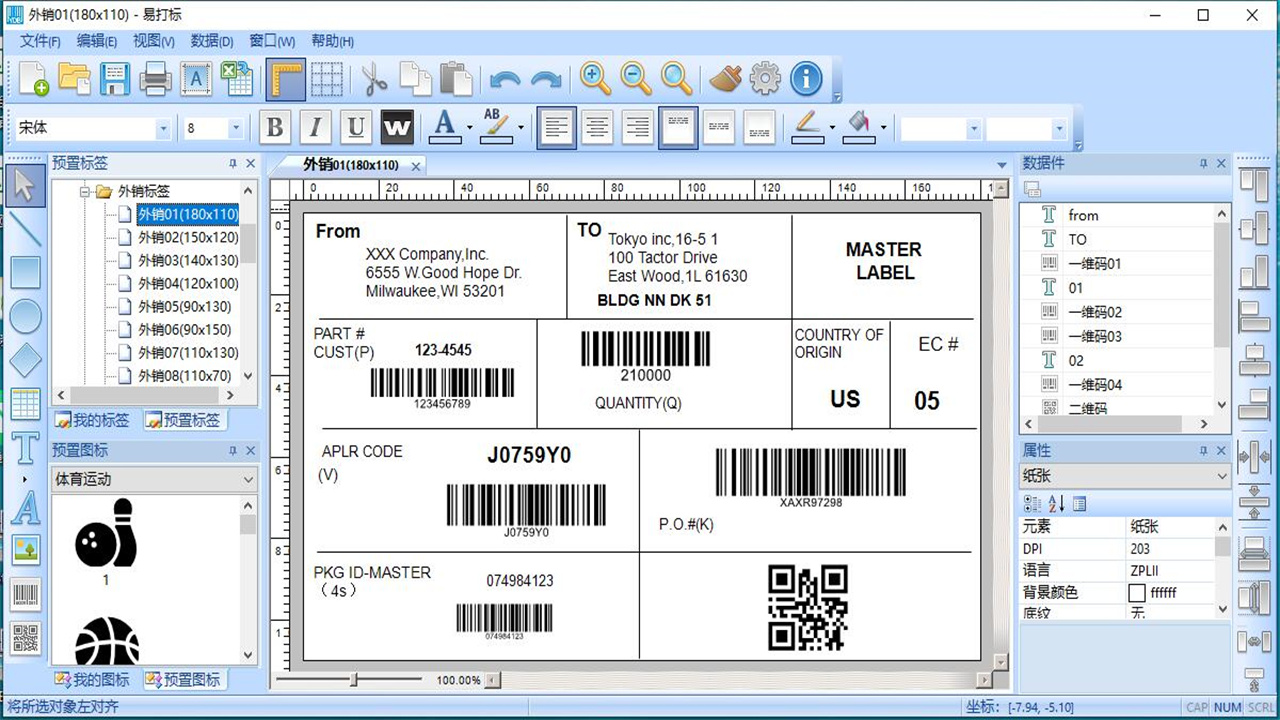Expand the 体育运动 icon category dropdown
Viewport: 1280px width, 720px height.
pos(248,480)
